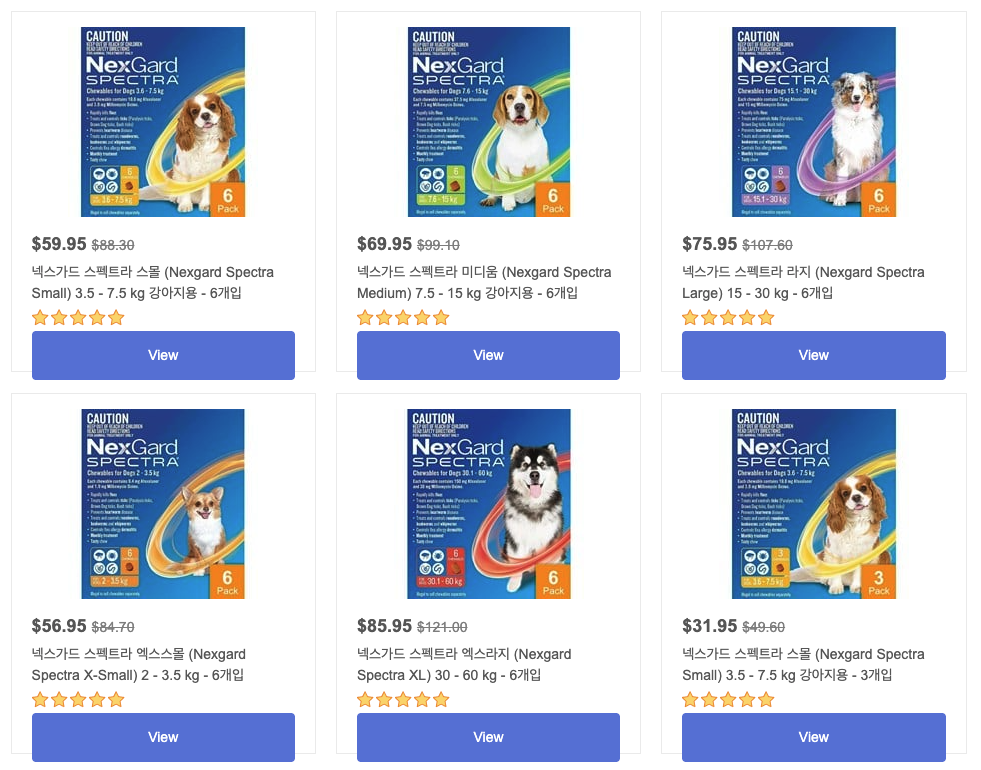Open the Nexgard Spectra Medium product image
981x770 pixels.
coord(489,122)
